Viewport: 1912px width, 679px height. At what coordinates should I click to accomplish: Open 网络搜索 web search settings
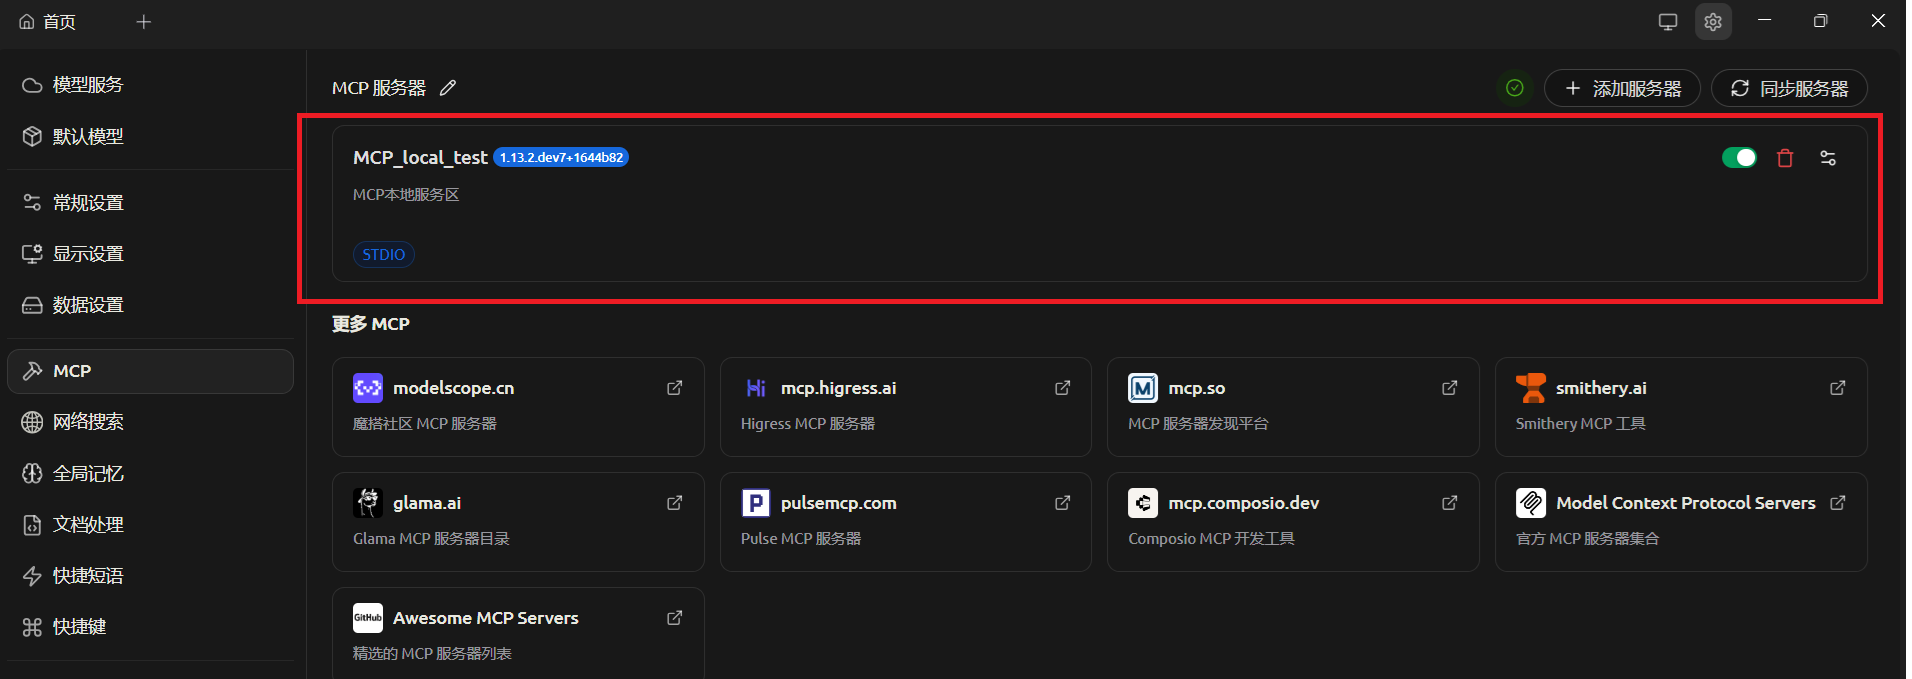[x=150, y=422]
